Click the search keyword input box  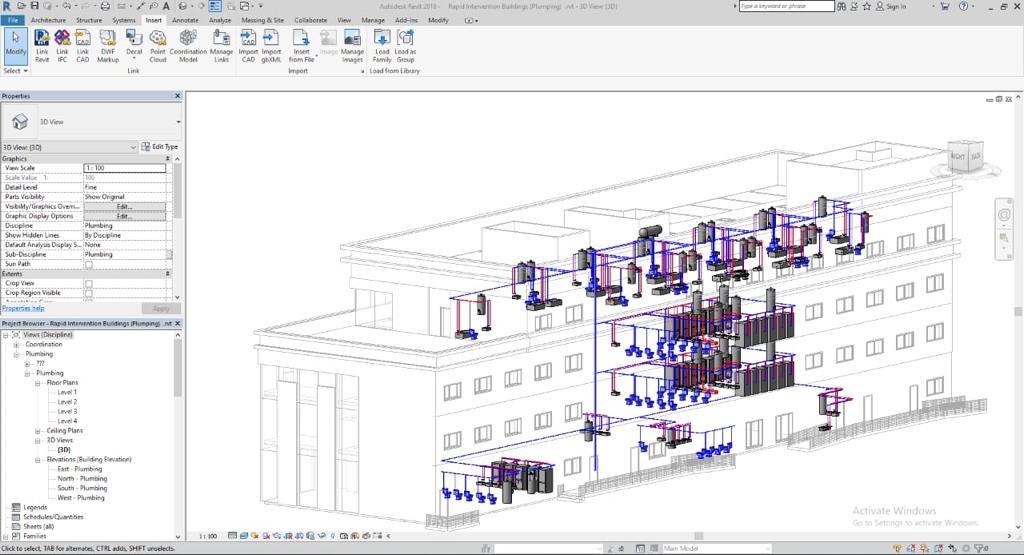(x=786, y=6)
